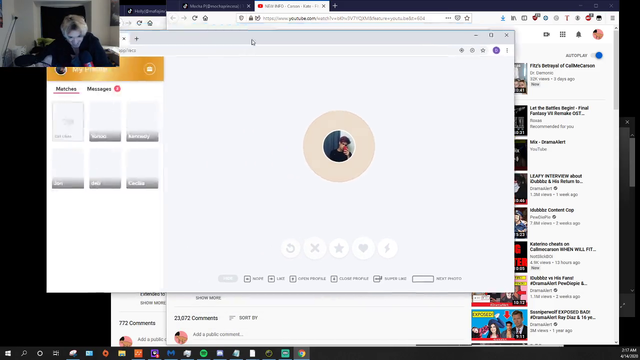
Task: Open the Chrome profile avatar menu
Action: 496,50
